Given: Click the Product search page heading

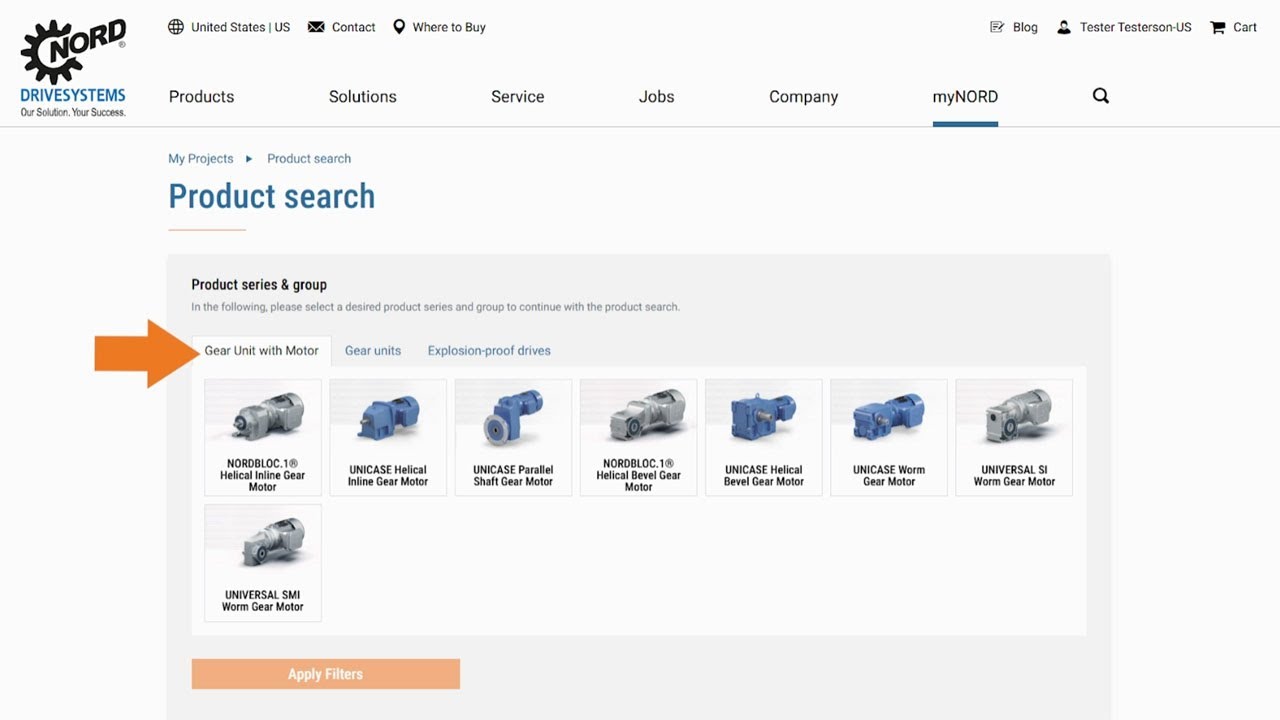Looking at the screenshot, I should coord(272,197).
